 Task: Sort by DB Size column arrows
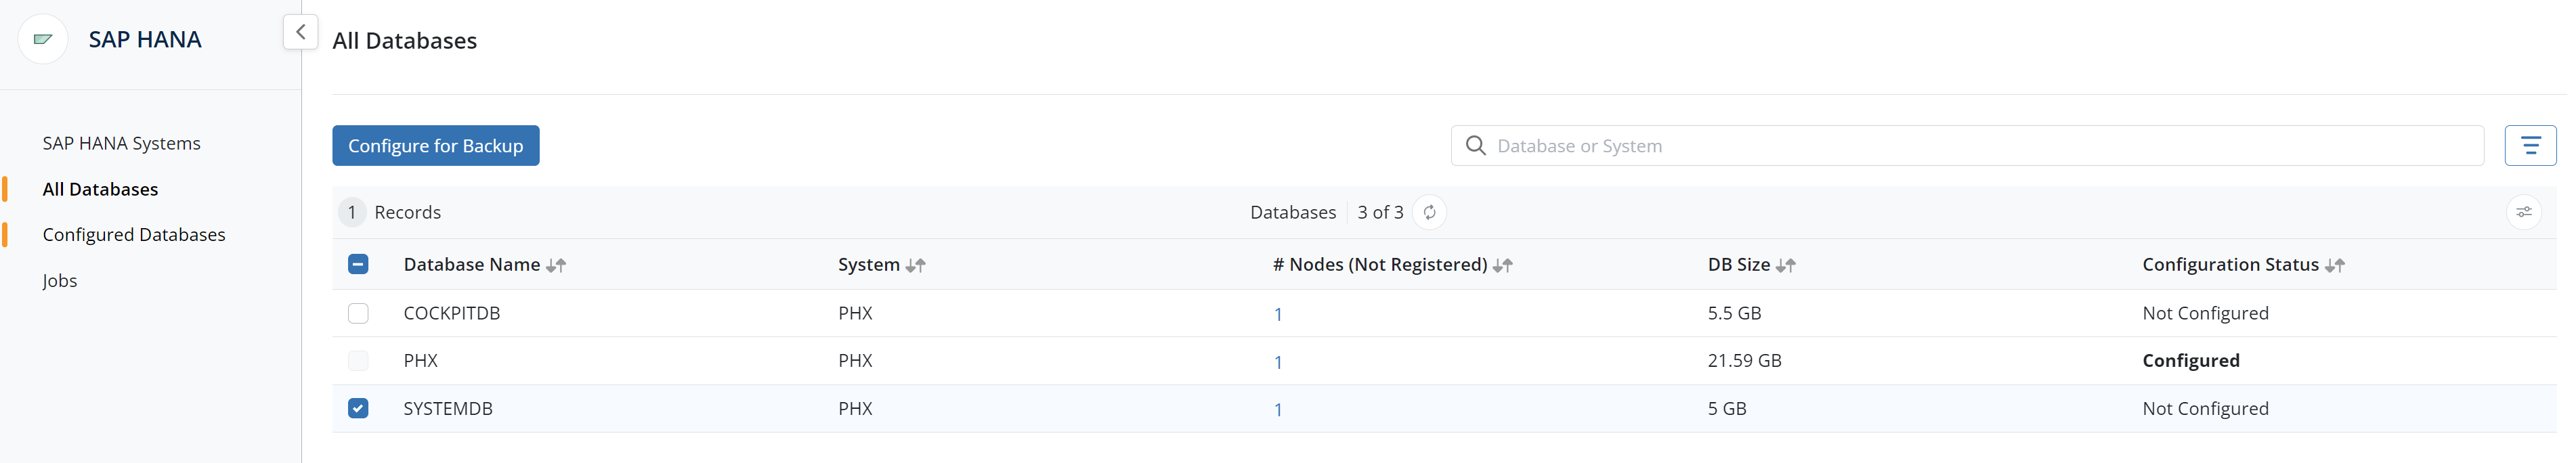1785,265
